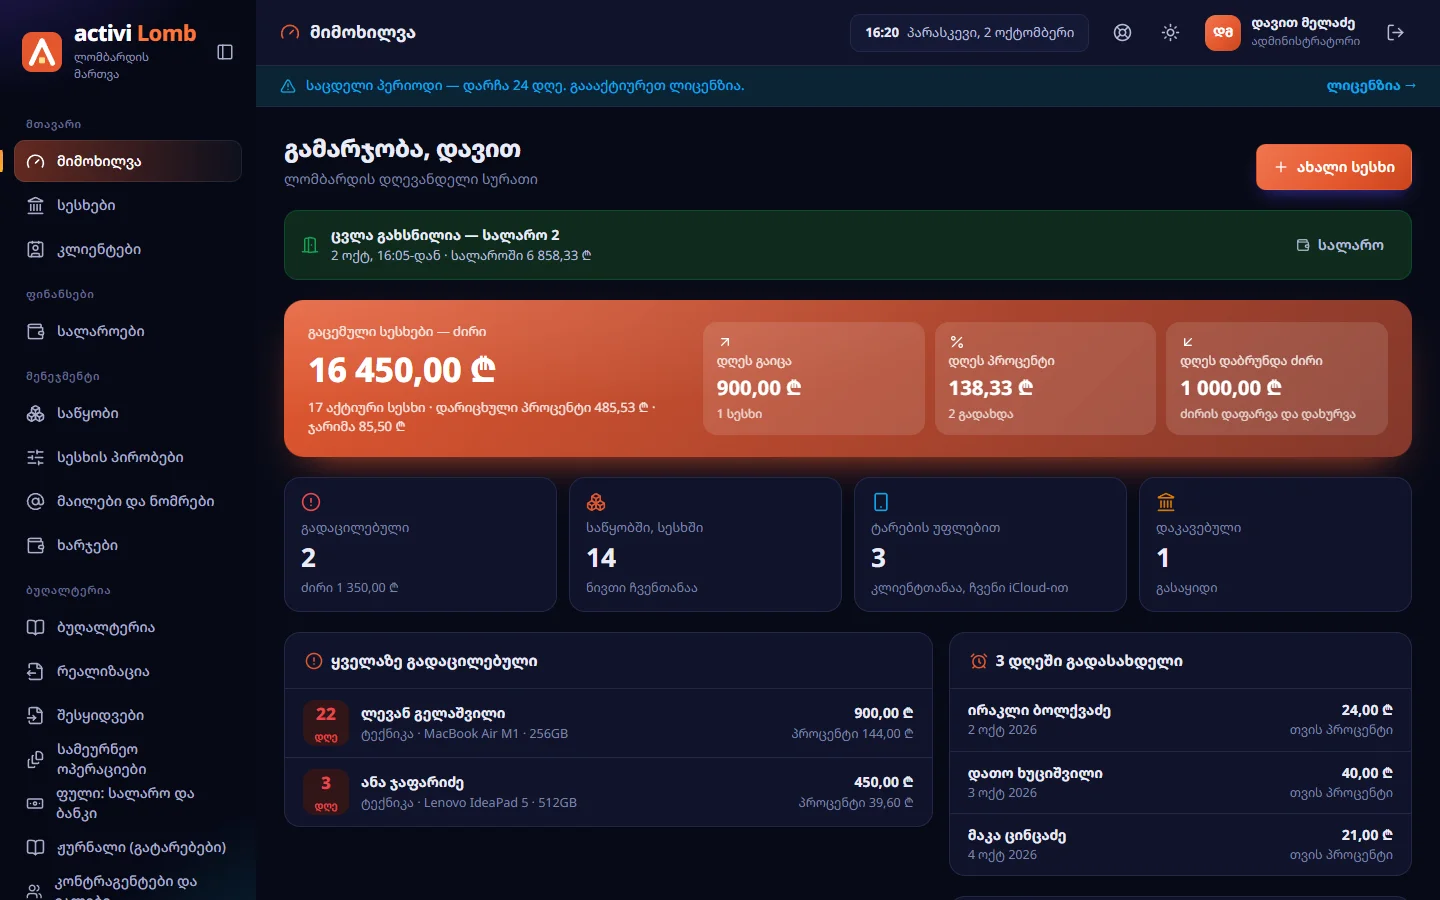Open the საწყობში, სესხში 14 card
This screenshot has width=1440, height=900.
coord(705,544)
